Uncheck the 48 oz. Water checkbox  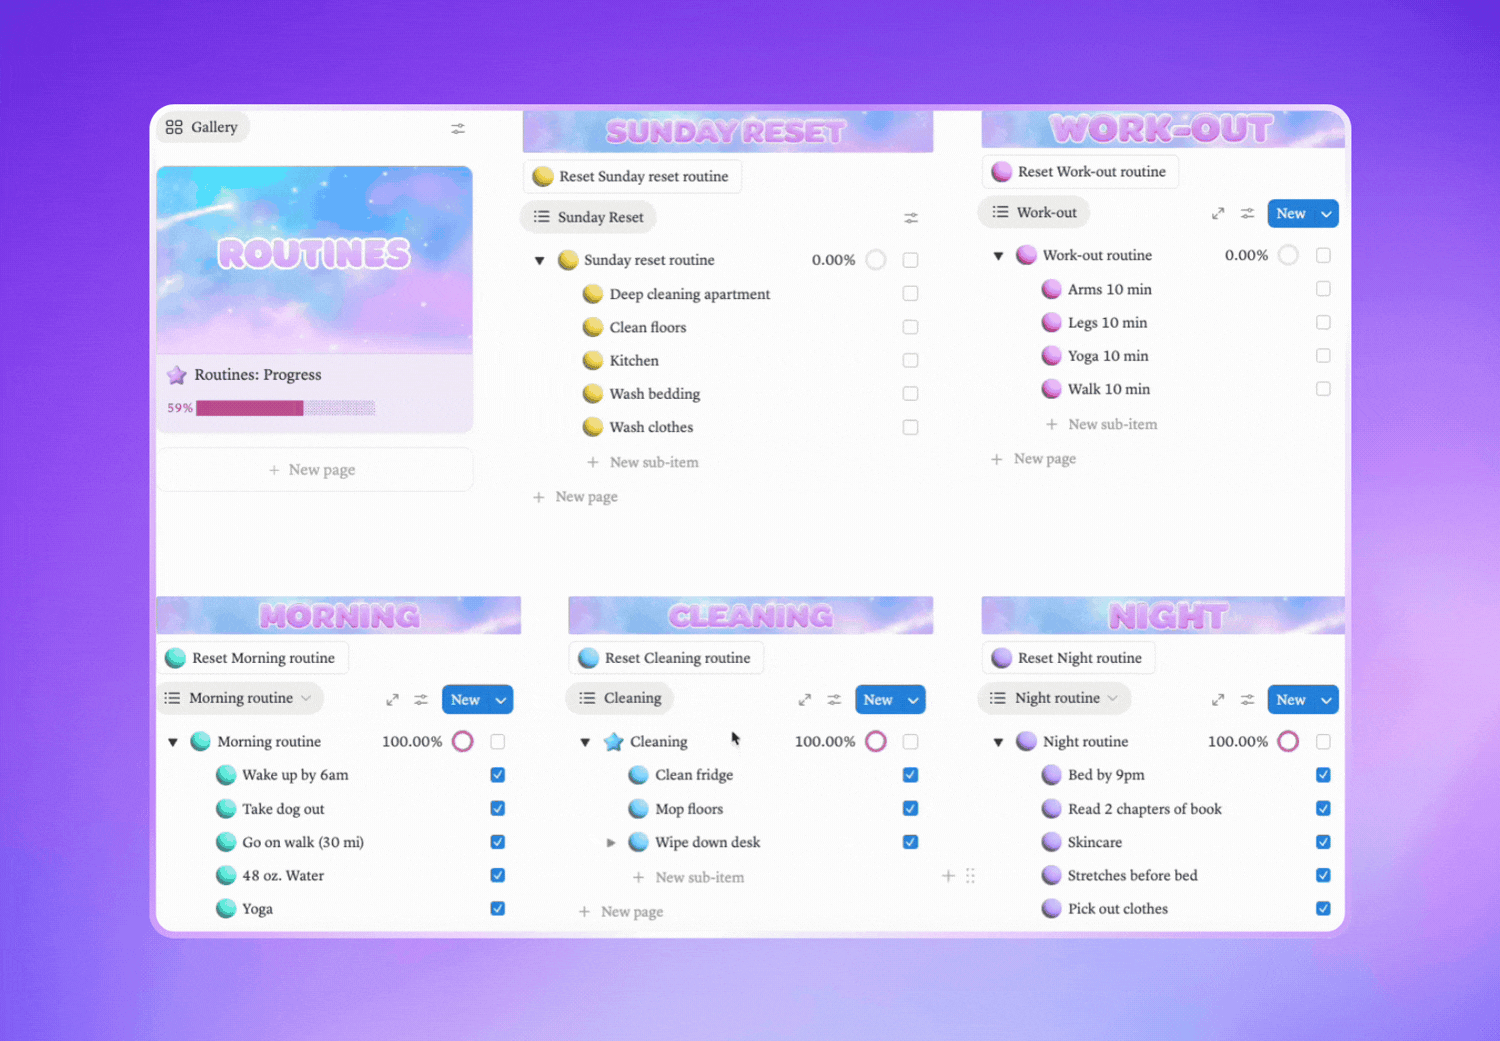497,875
